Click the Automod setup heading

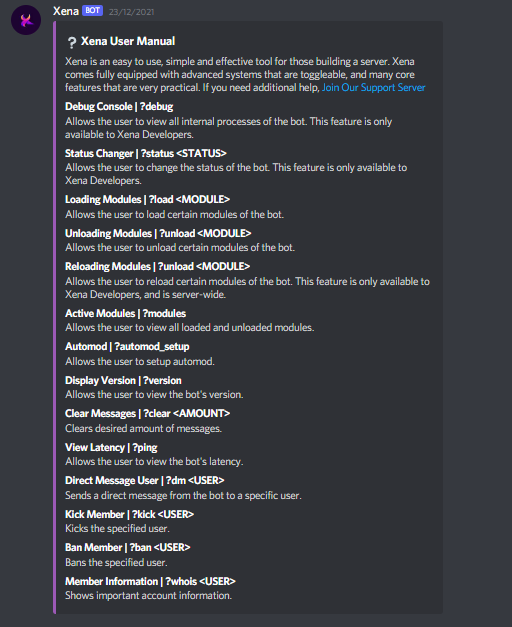(127, 346)
